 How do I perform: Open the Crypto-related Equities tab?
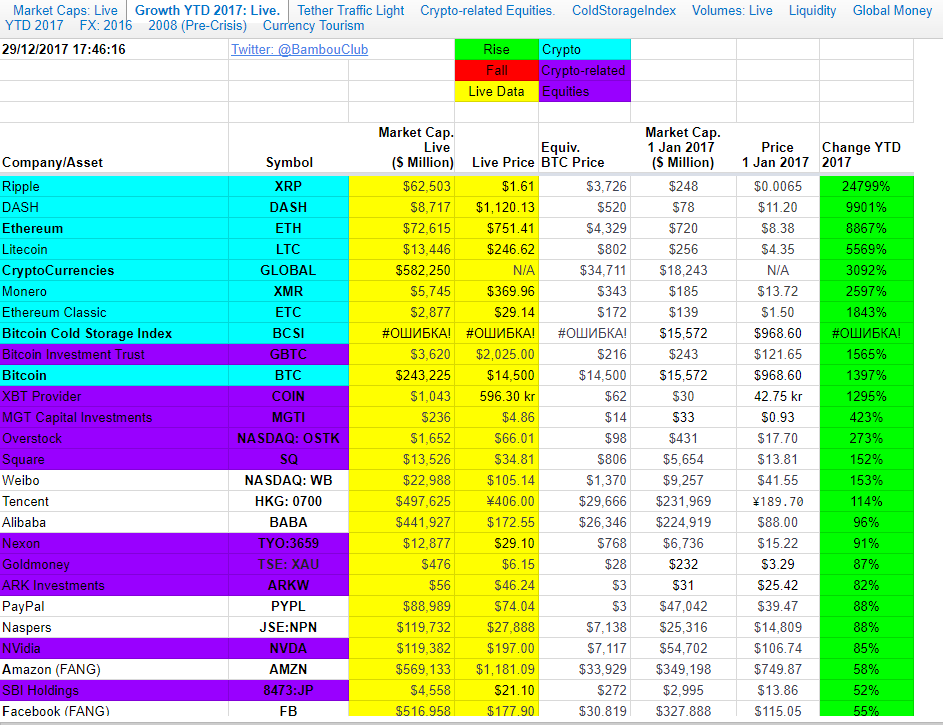tap(487, 10)
